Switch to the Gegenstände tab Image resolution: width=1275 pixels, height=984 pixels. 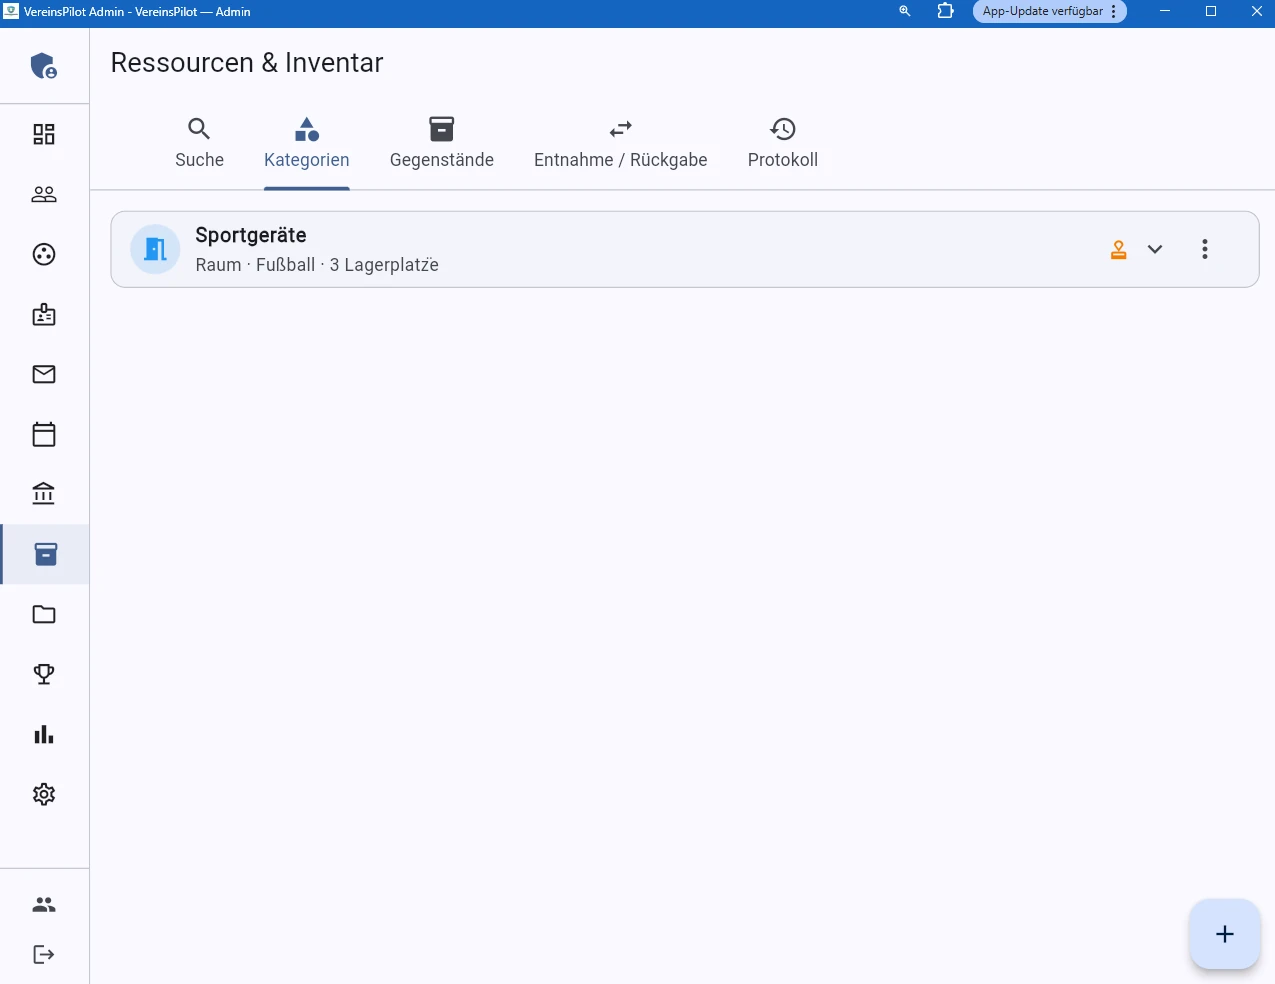[x=442, y=143]
